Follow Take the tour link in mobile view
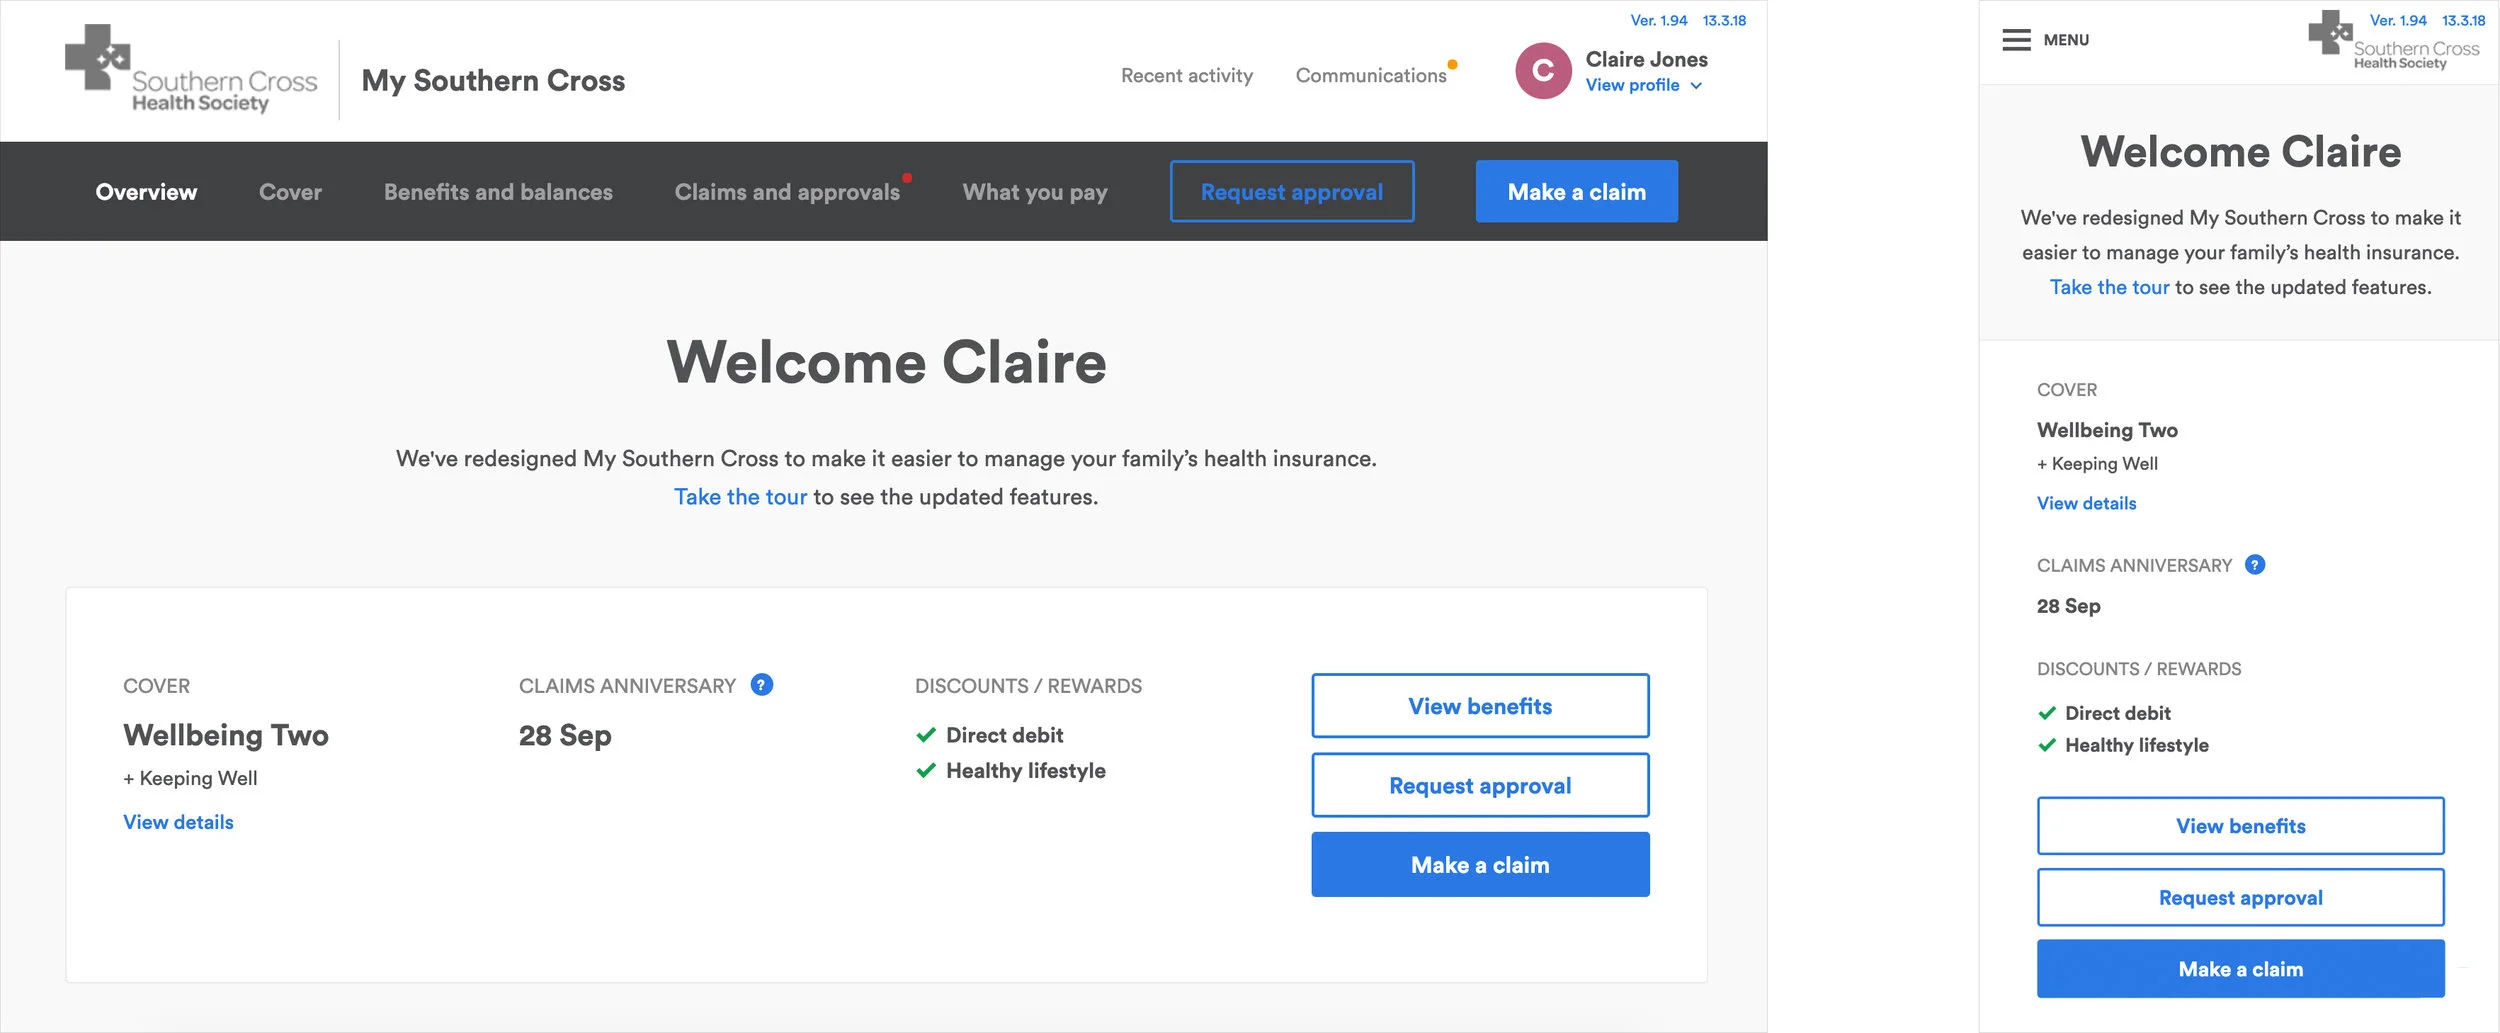 coord(2109,287)
